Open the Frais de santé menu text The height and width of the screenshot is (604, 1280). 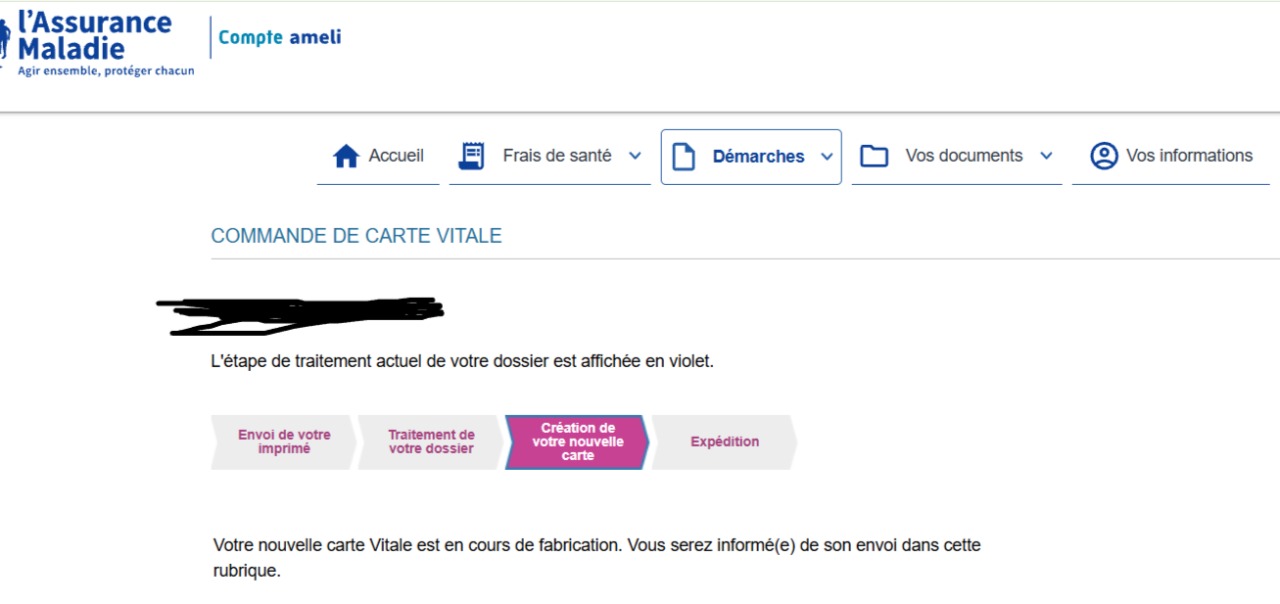[x=557, y=156]
